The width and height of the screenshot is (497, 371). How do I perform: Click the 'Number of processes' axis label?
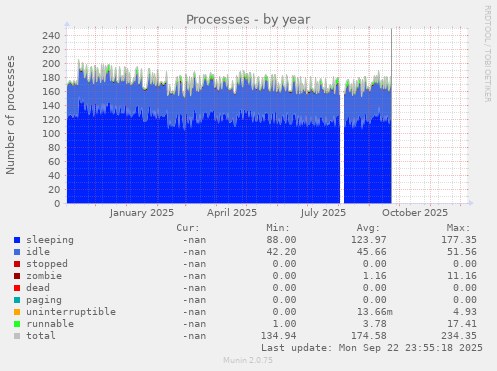coord(10,115)
